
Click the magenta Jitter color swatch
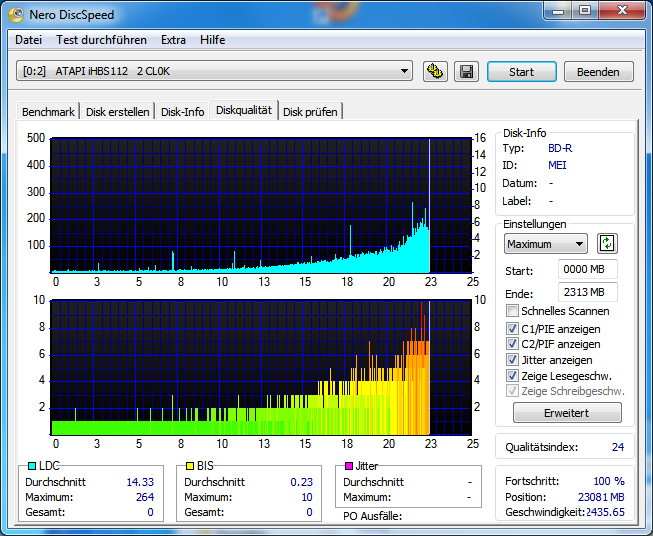[x=349, y=466]
